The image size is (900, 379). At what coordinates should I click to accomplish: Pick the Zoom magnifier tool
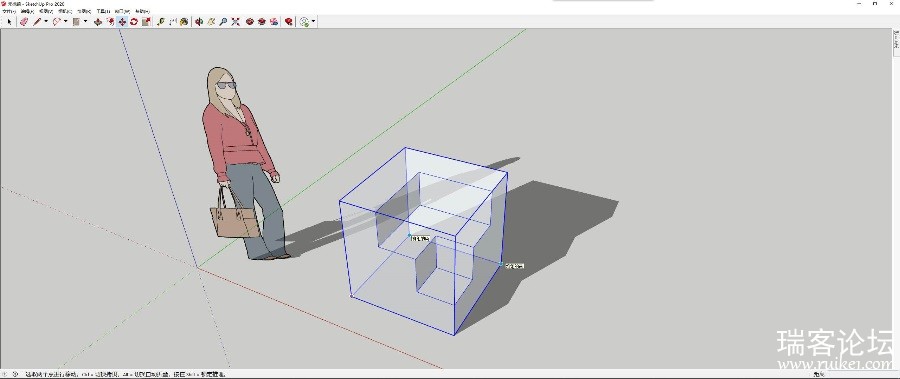point(223,22)
